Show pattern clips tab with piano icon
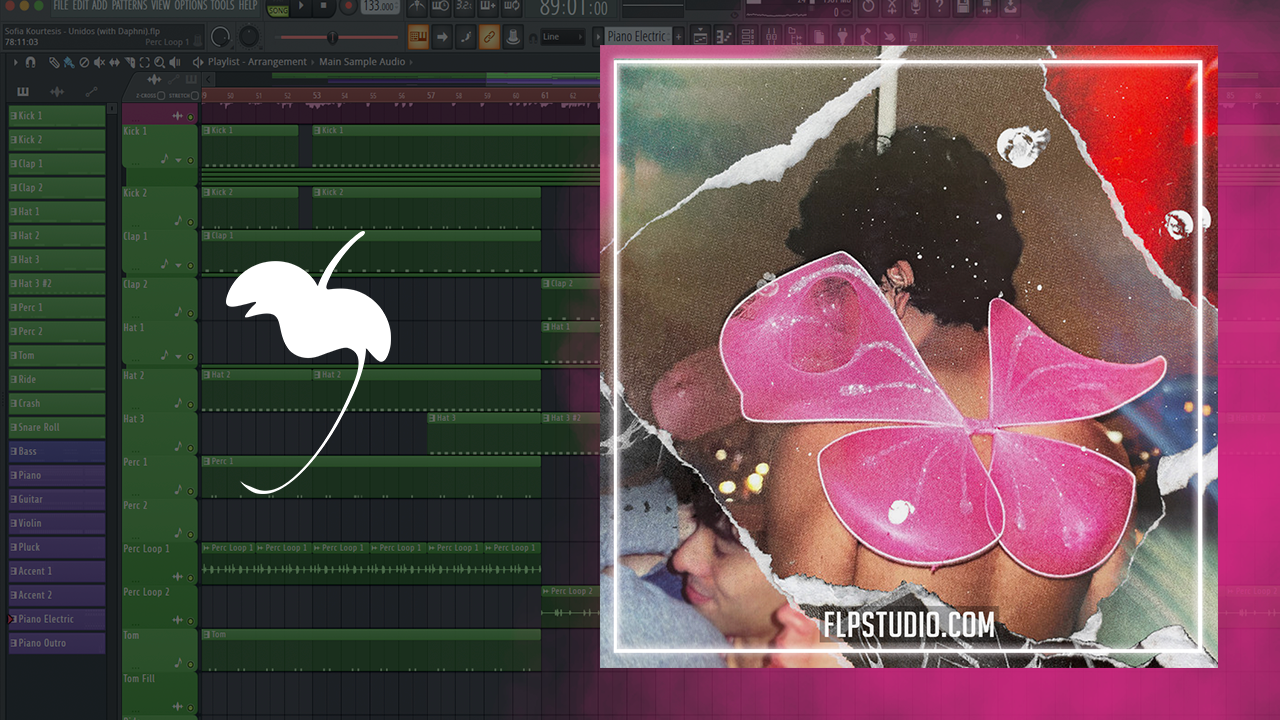1280x720 pixels. 22,91
